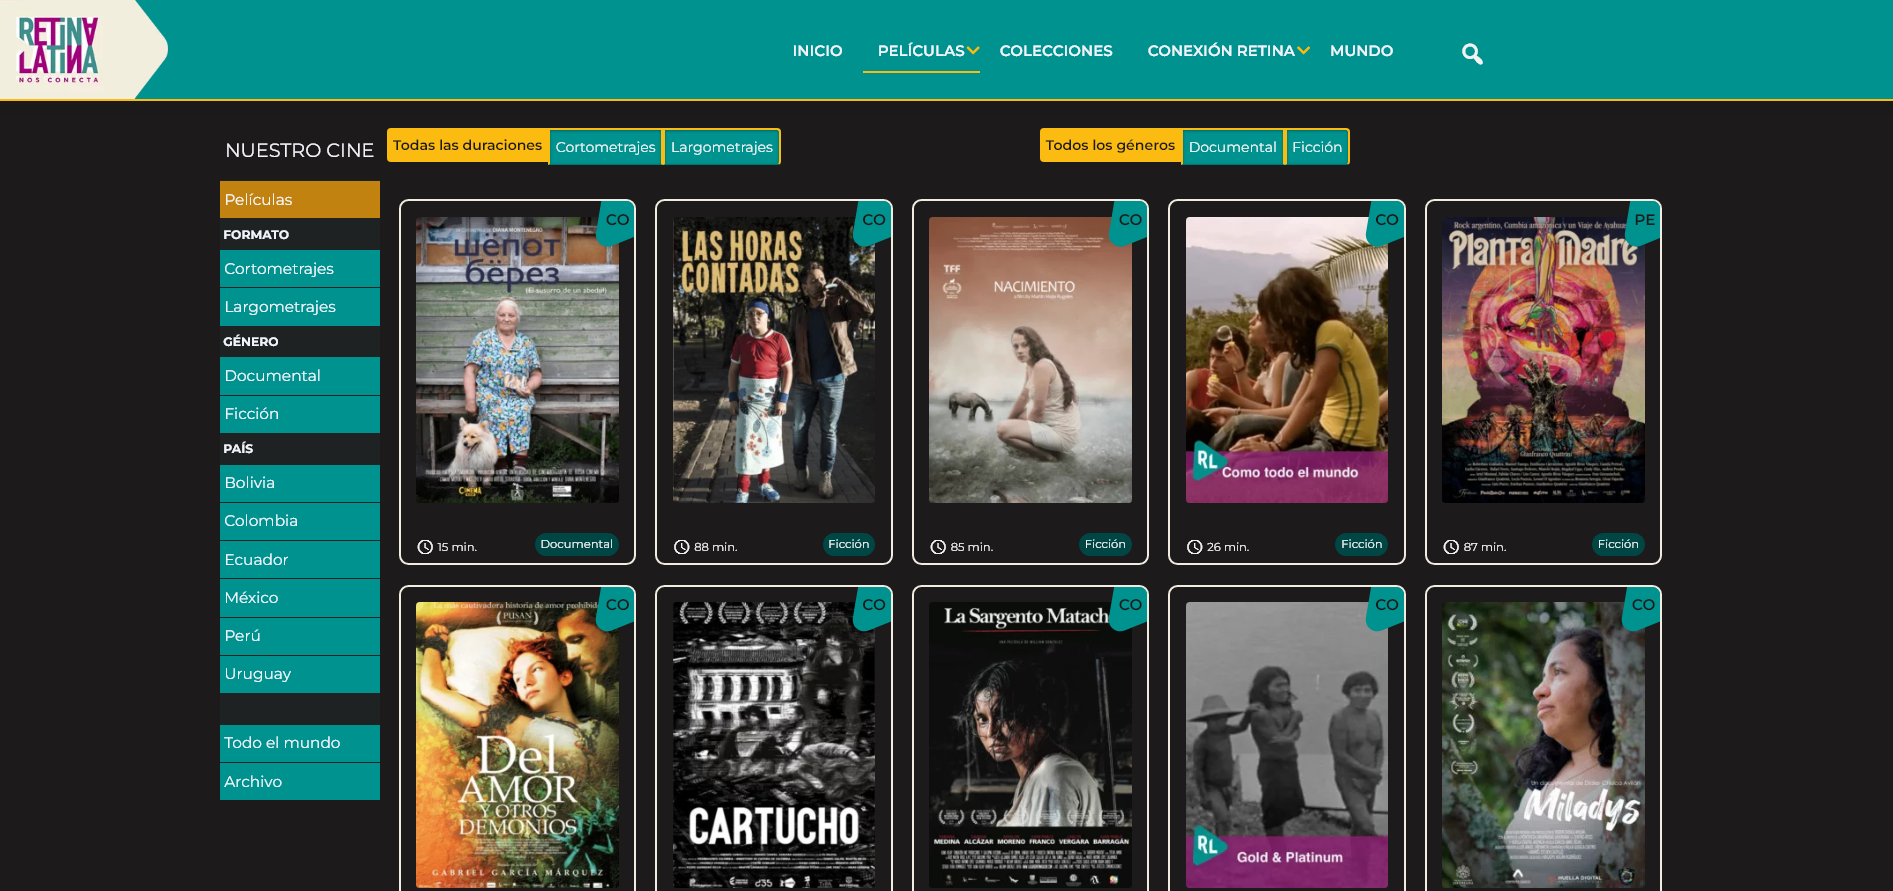Click the clock icon beside 26 min.
The height and width of the screenshot is (891, 1893).
click(x=1194, y=547)
